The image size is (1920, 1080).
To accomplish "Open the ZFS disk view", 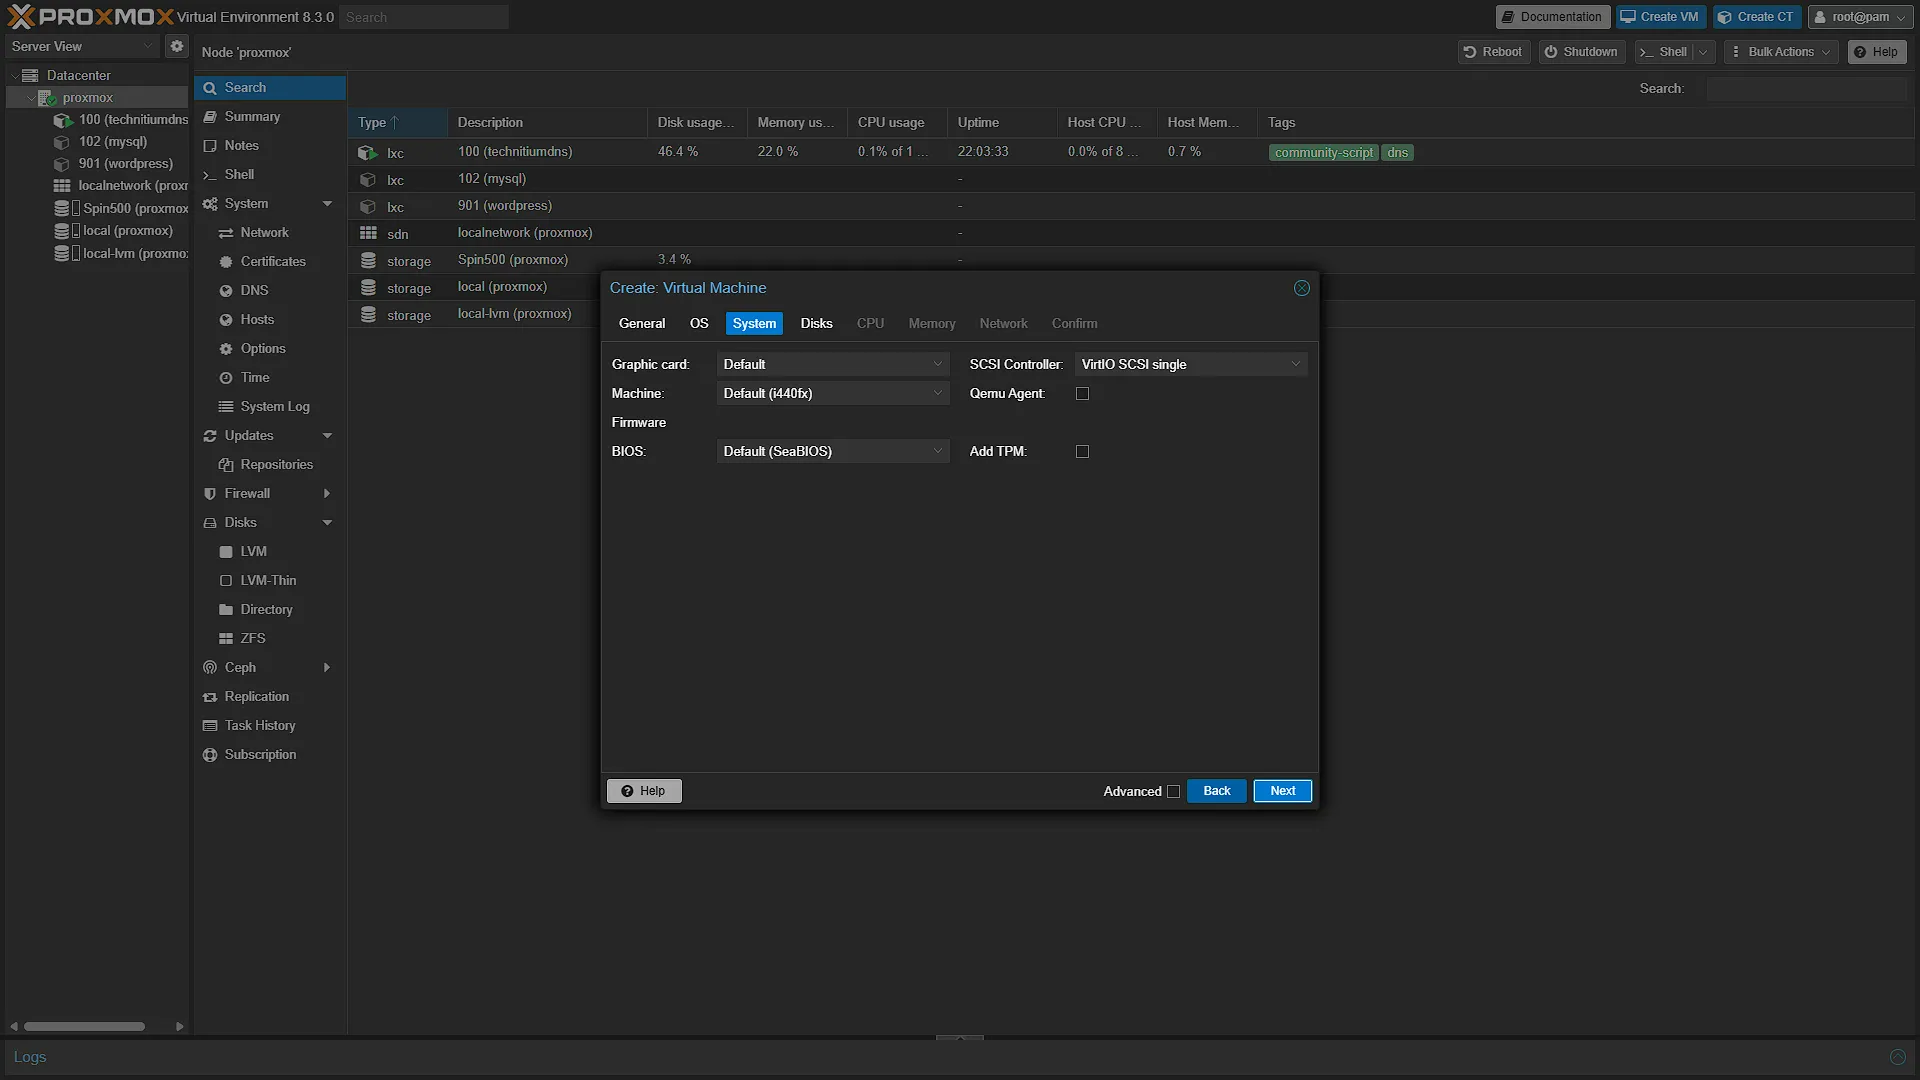I will [x=253, y=638].
